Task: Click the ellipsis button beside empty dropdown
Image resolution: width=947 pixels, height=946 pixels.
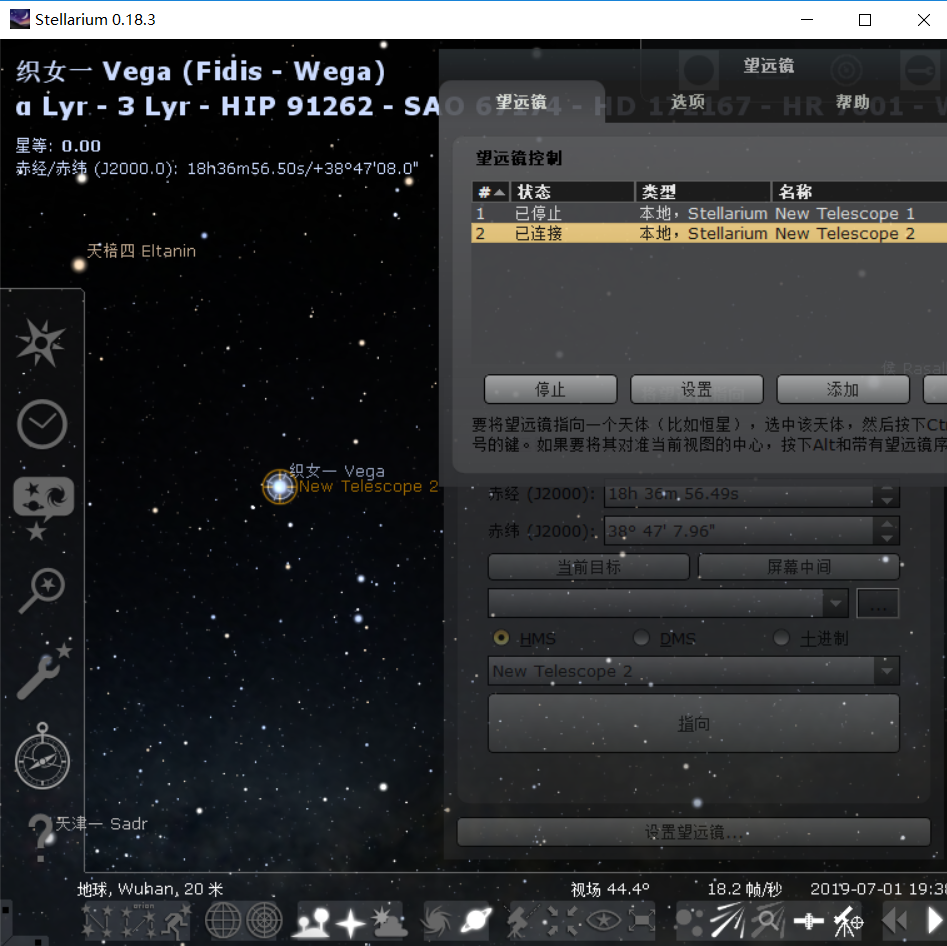Action: (x=878, y=603)
